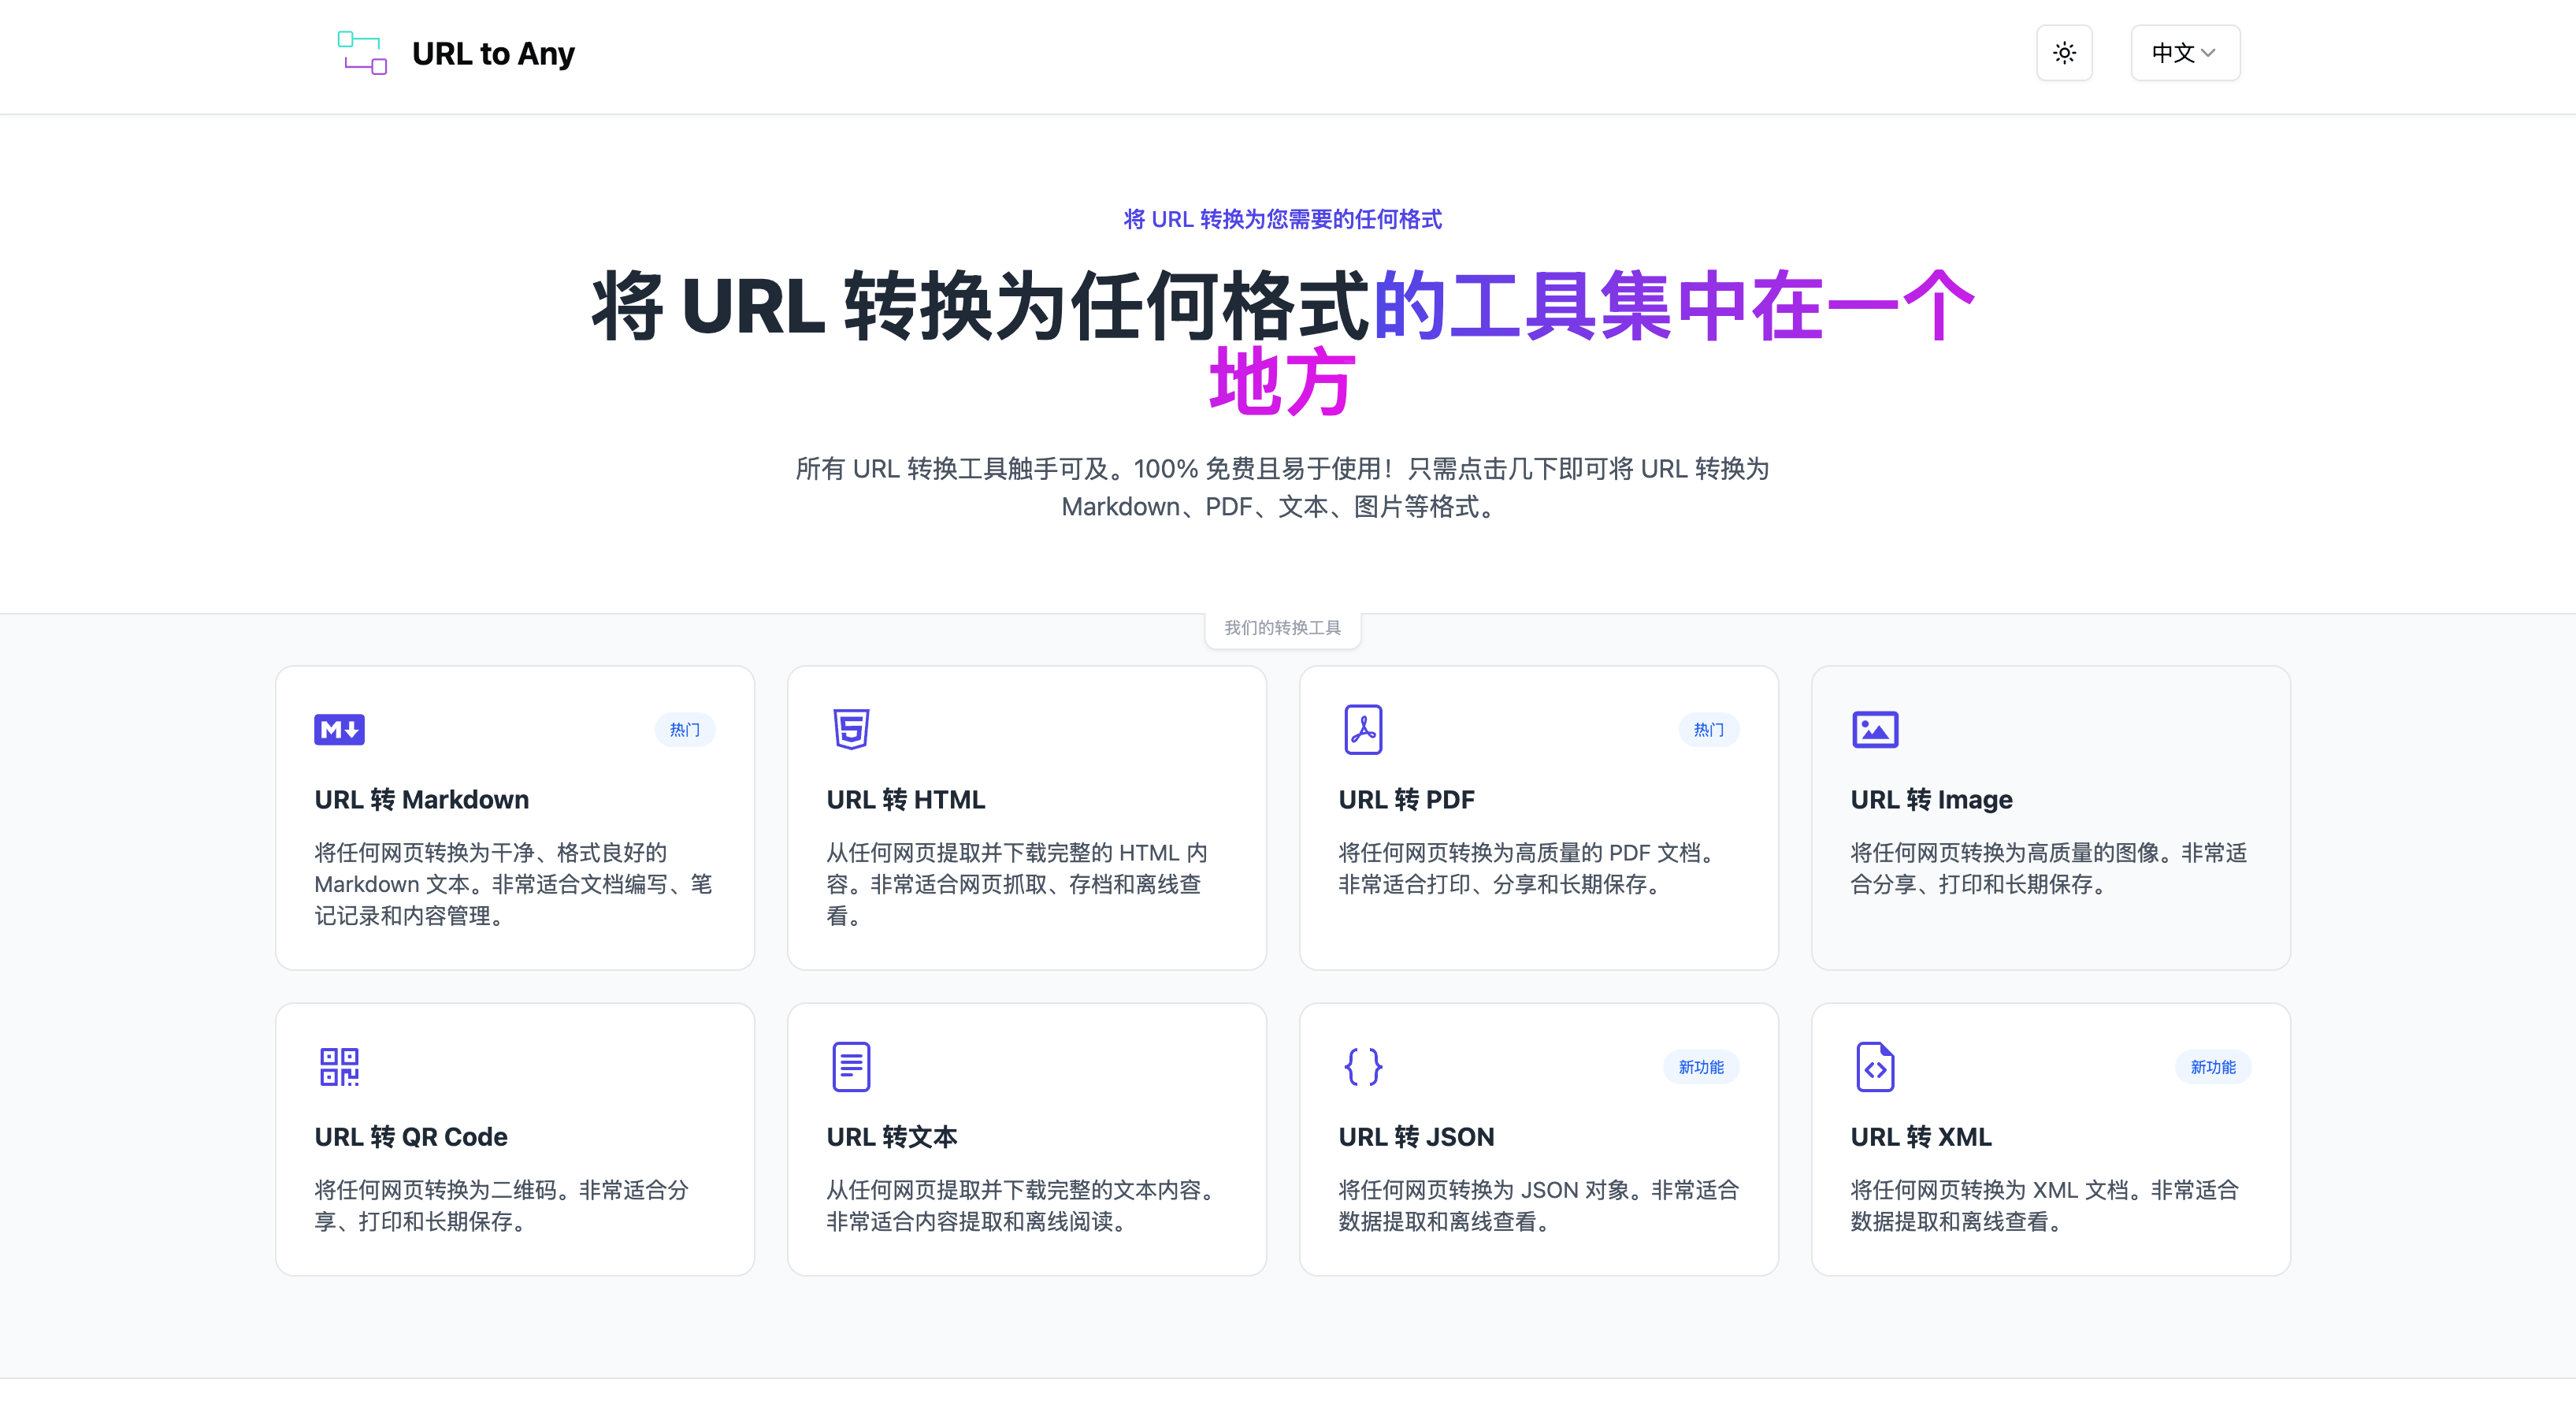Viewport: 2576px width, 1420px height.
Task: Select 中文 language option
Action: [2181, 53]
